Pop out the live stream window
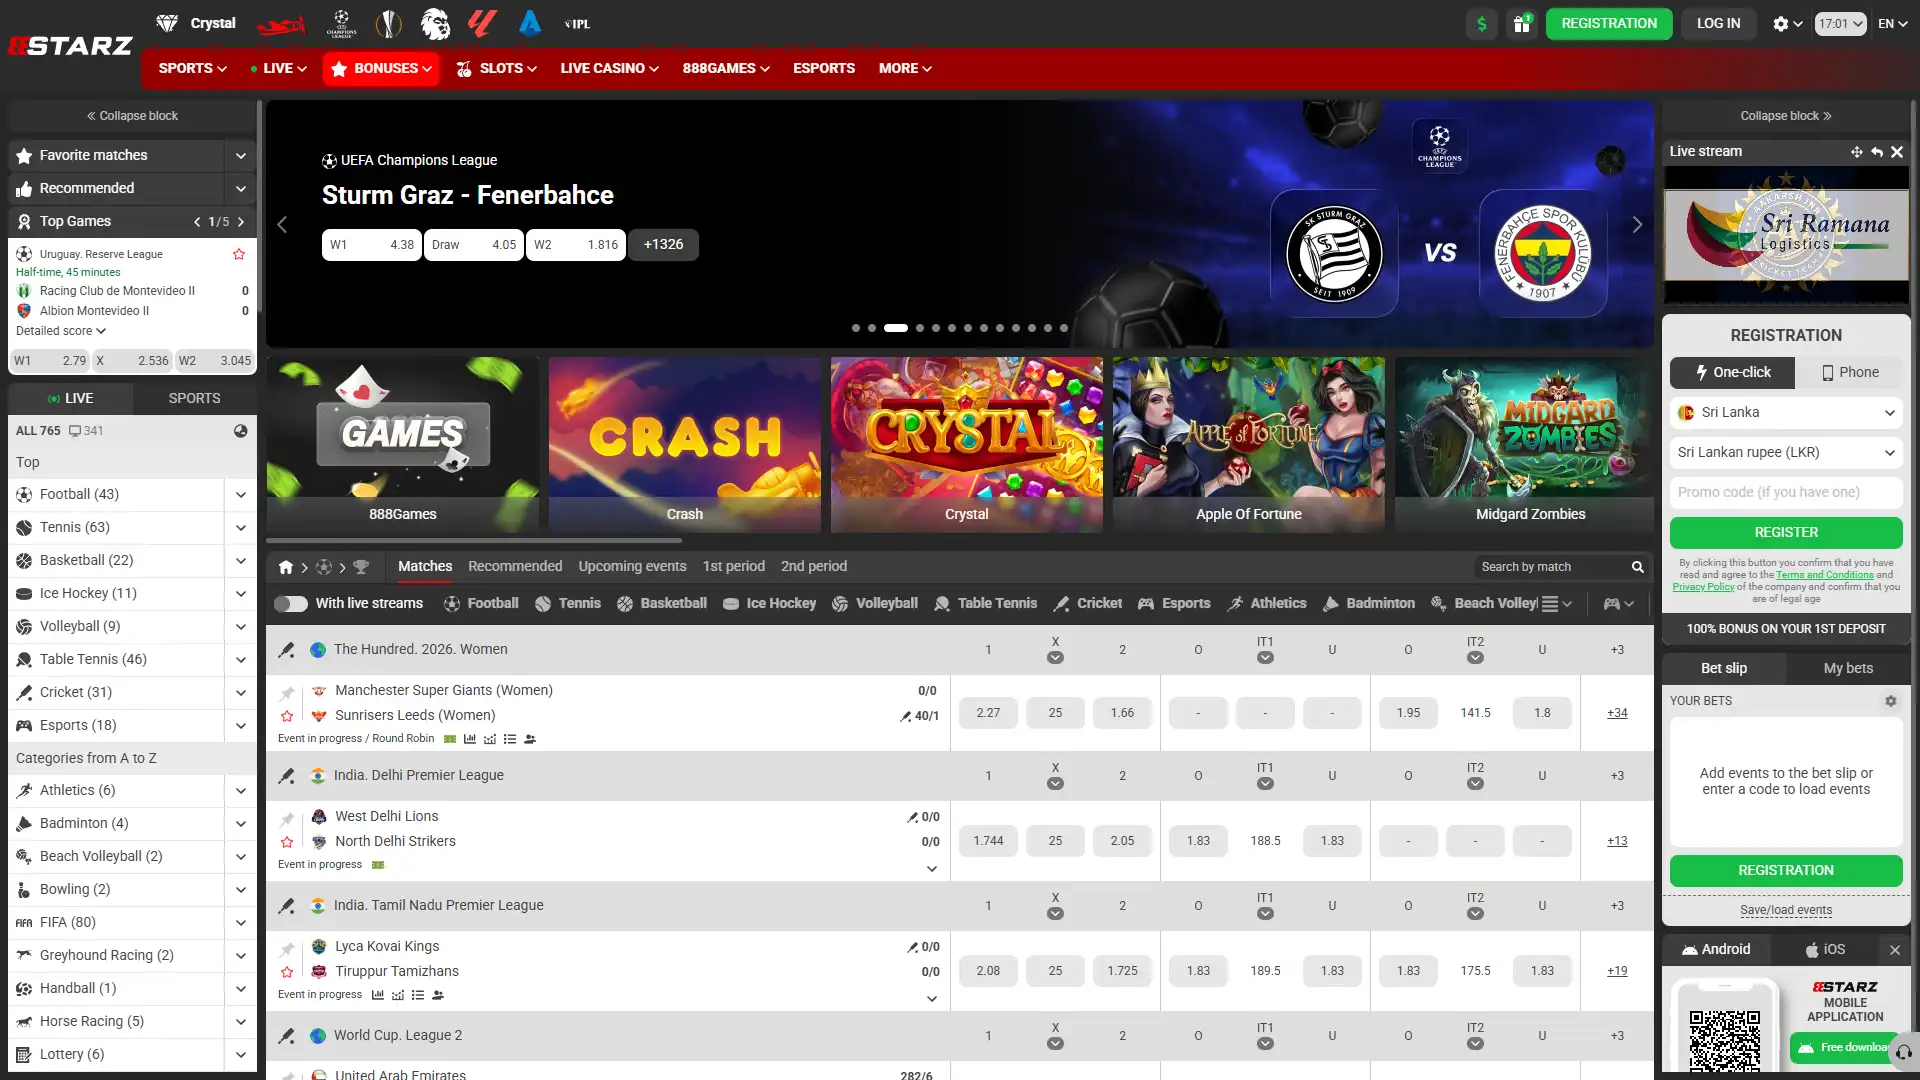The width and height of the screenshot is (1920, 1080). click(1857, 152)
